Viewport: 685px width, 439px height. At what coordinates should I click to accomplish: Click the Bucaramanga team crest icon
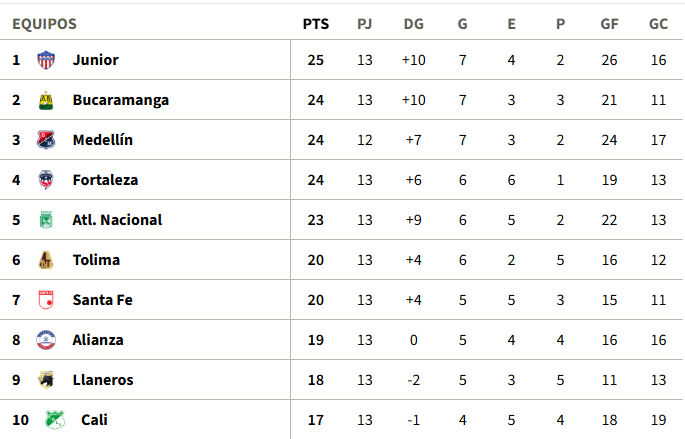pos(46,100)
